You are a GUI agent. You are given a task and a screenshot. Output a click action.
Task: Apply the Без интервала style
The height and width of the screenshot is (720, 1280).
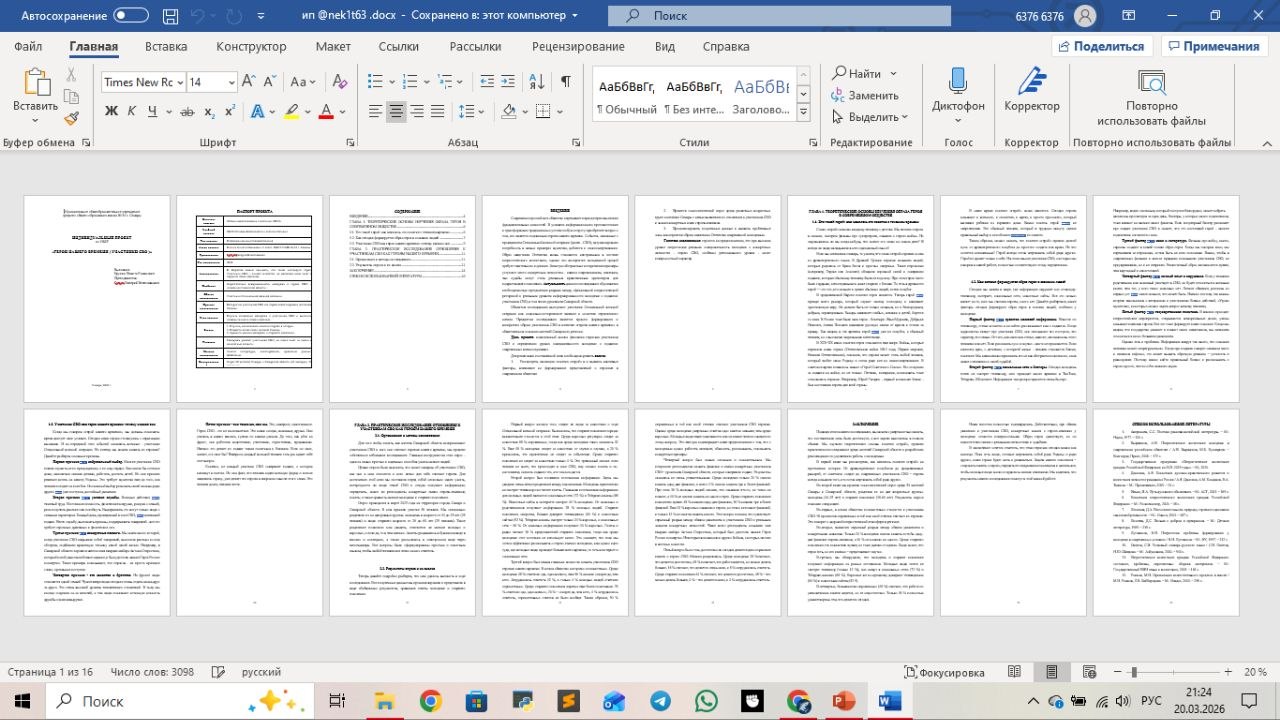tap(696, 94)
